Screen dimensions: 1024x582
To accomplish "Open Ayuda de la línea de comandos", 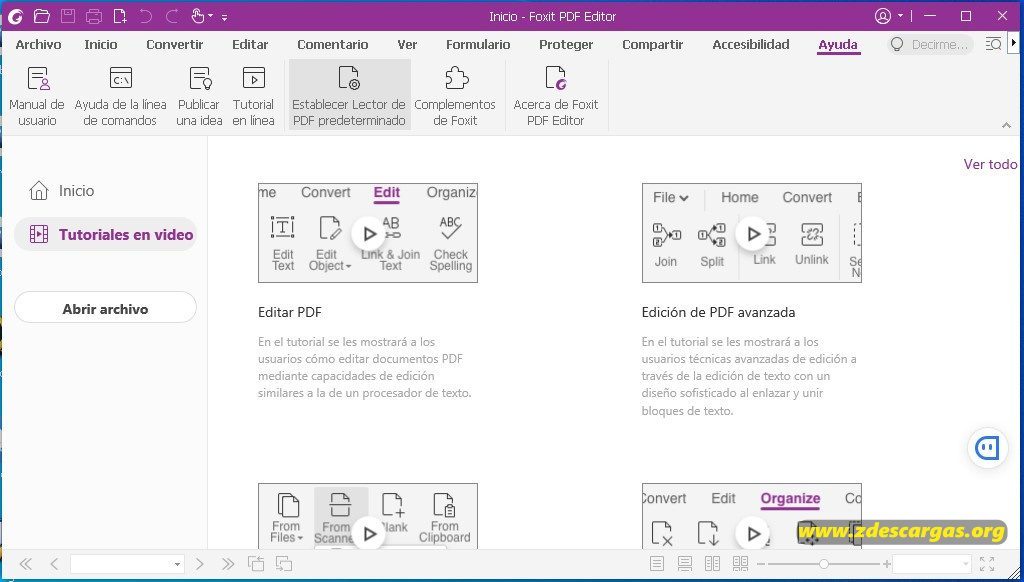I will pos(120,95).
